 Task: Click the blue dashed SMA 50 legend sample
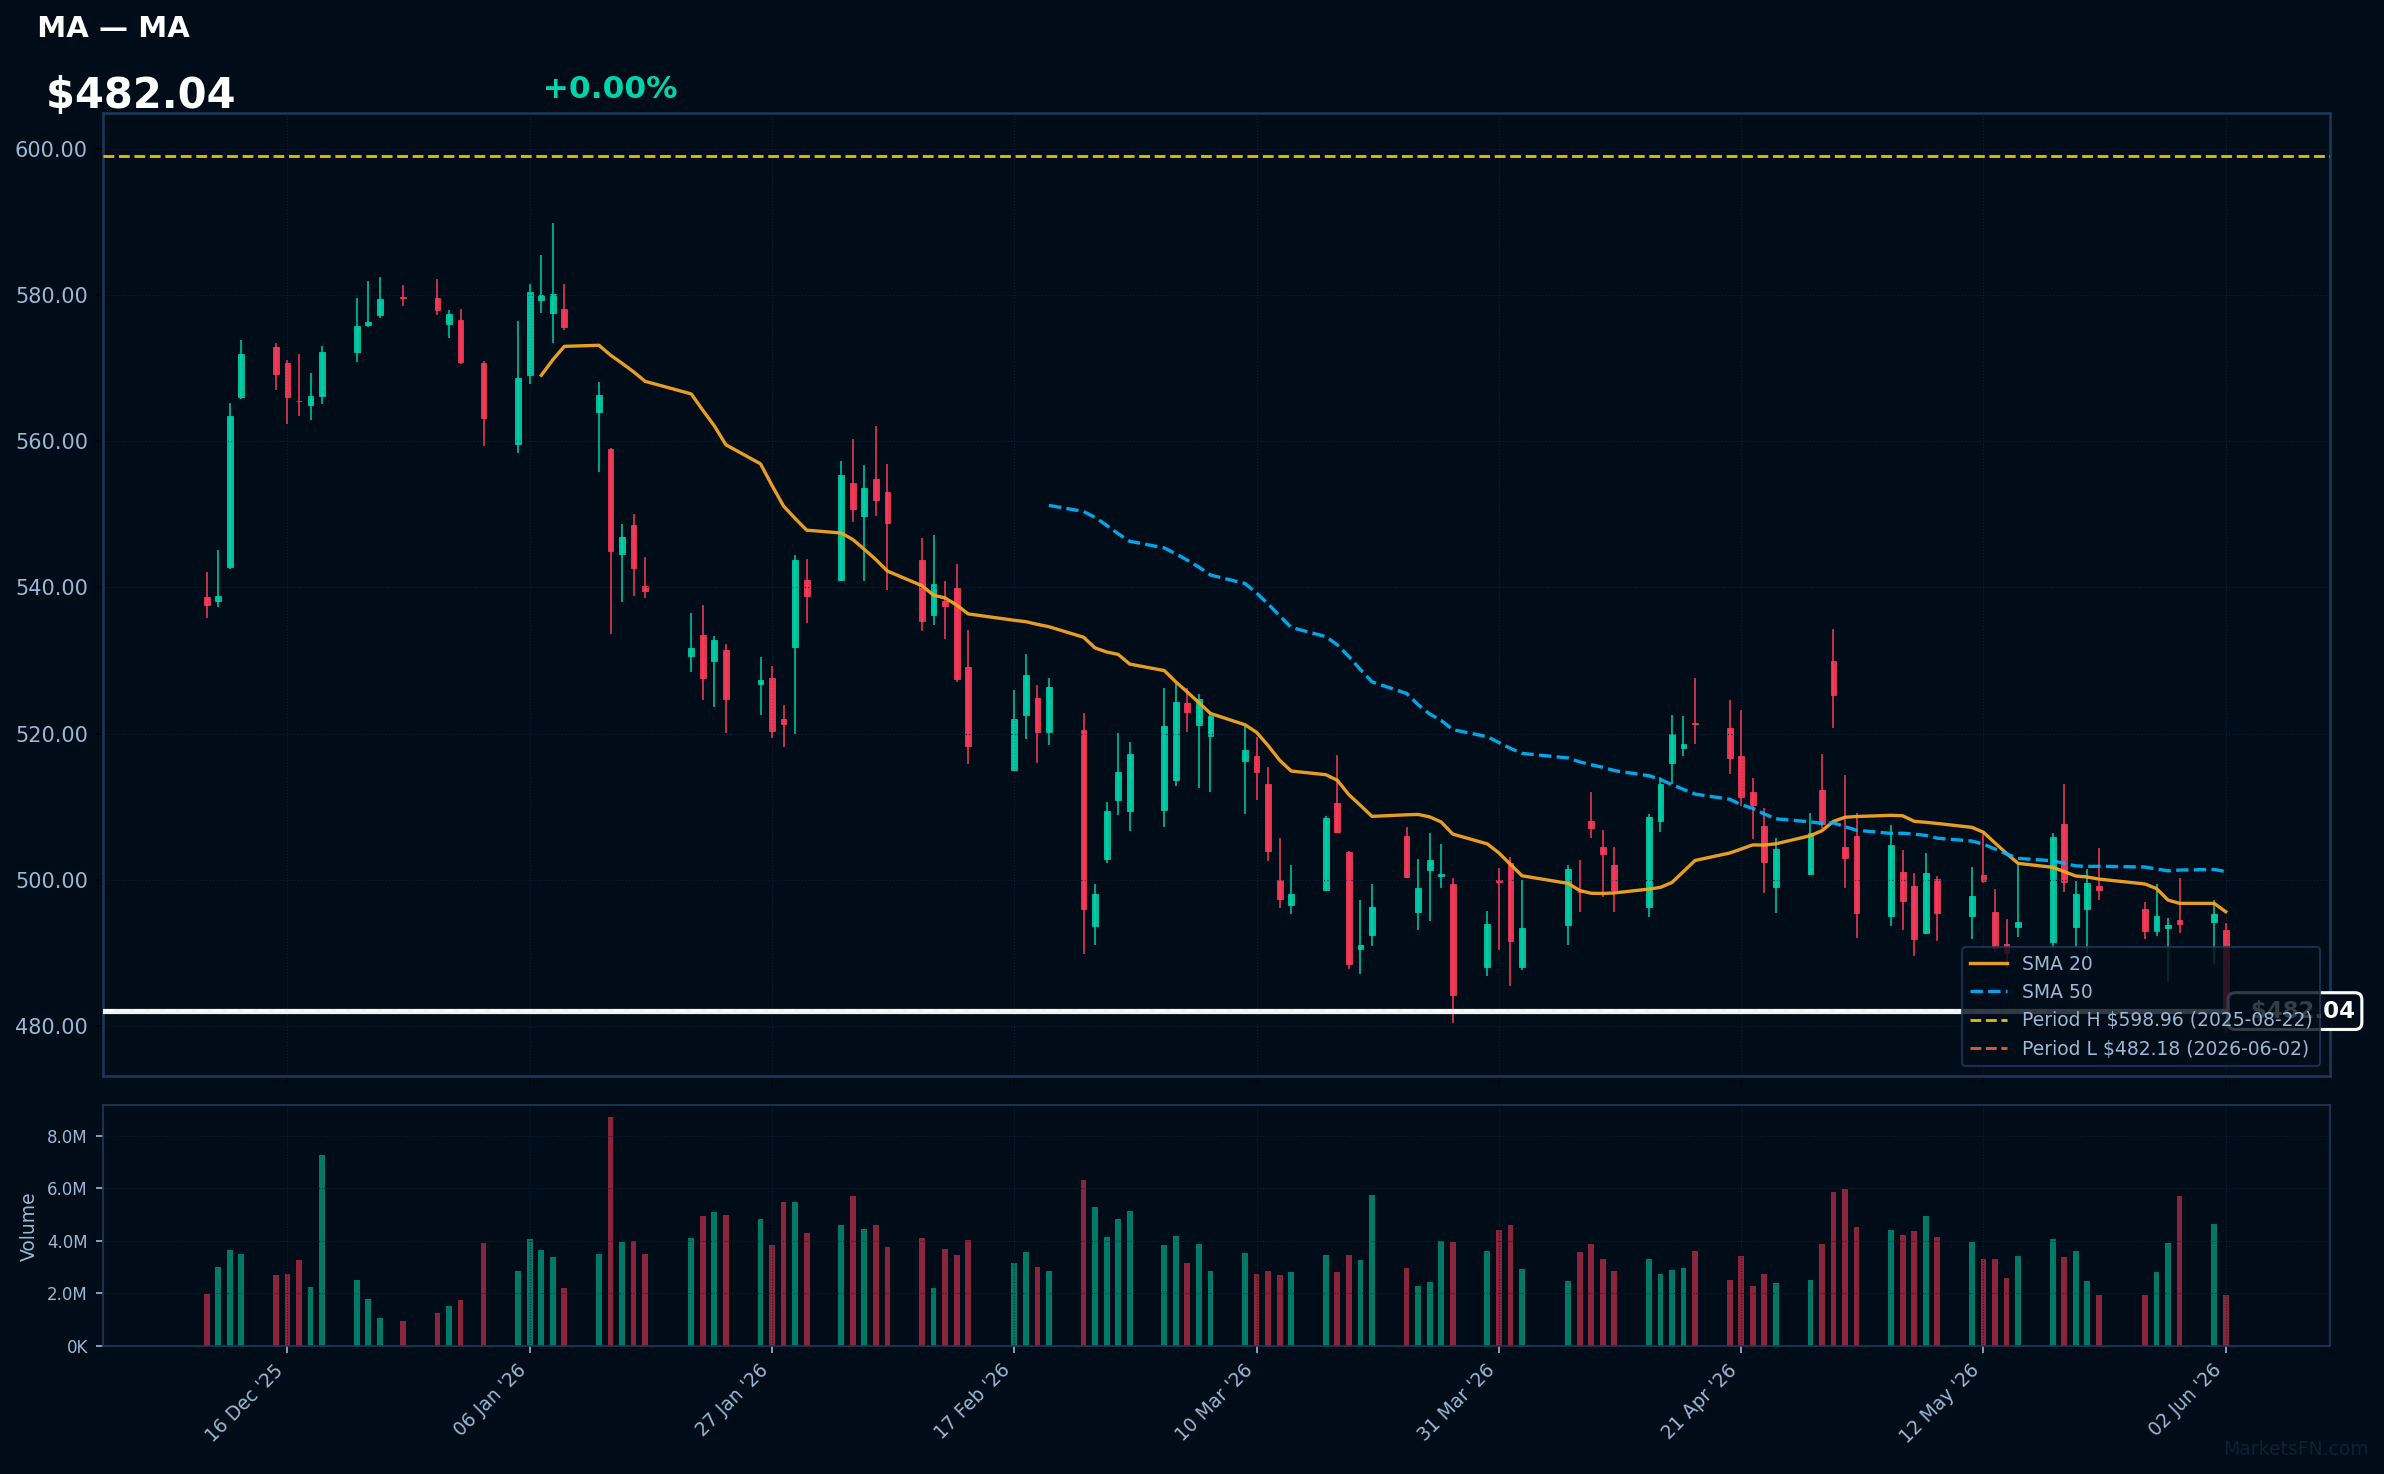pos(1989,992)
